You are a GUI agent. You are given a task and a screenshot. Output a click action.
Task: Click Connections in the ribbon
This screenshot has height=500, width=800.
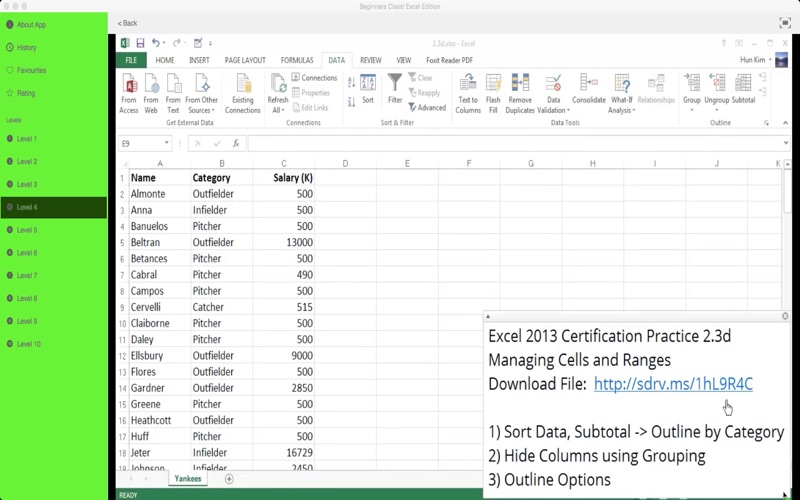pyautogui.click(x=314, y=78)
